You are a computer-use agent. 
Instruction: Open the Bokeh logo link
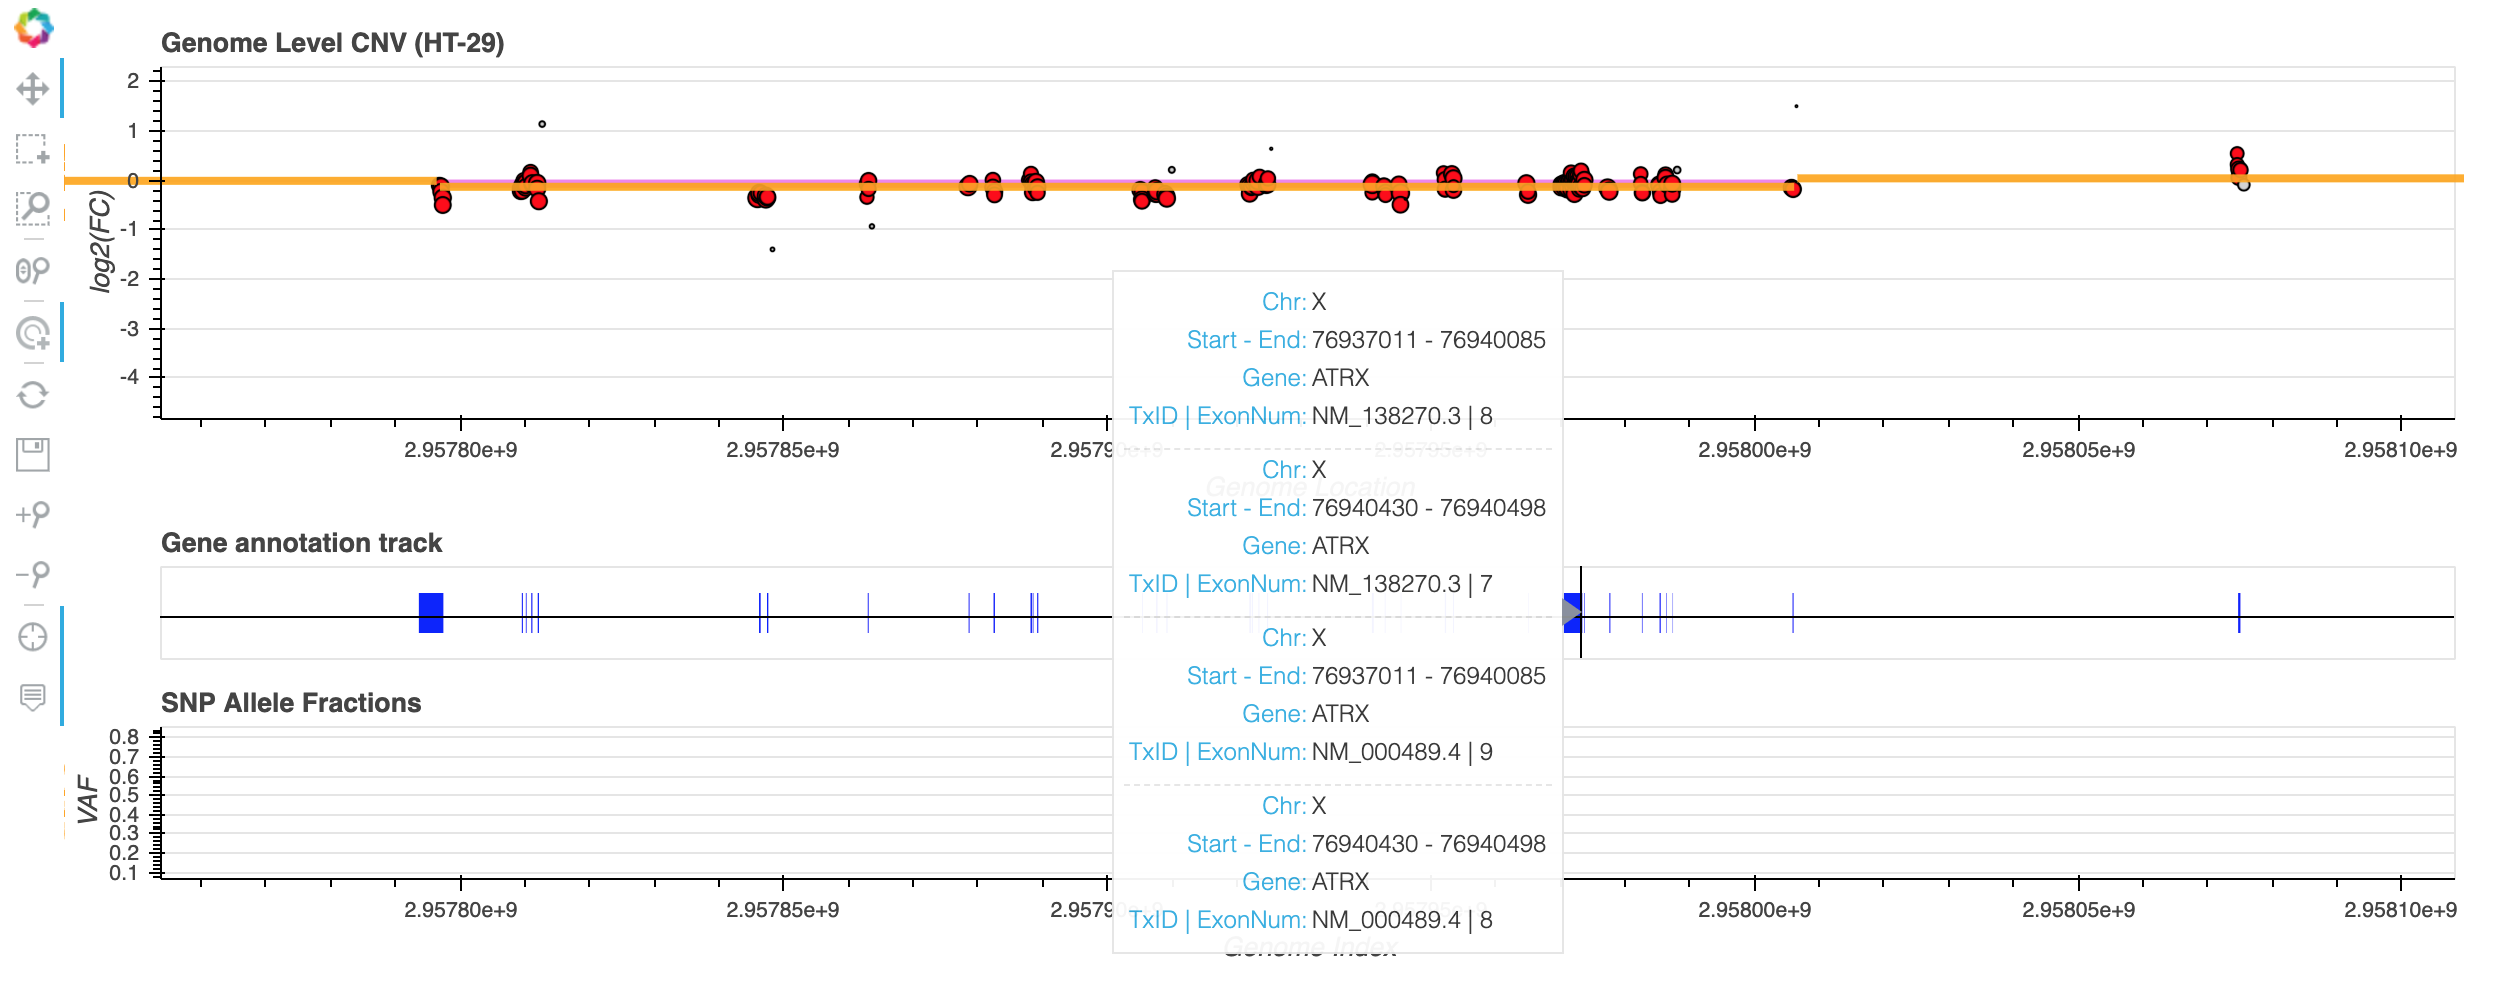[33, 28]
